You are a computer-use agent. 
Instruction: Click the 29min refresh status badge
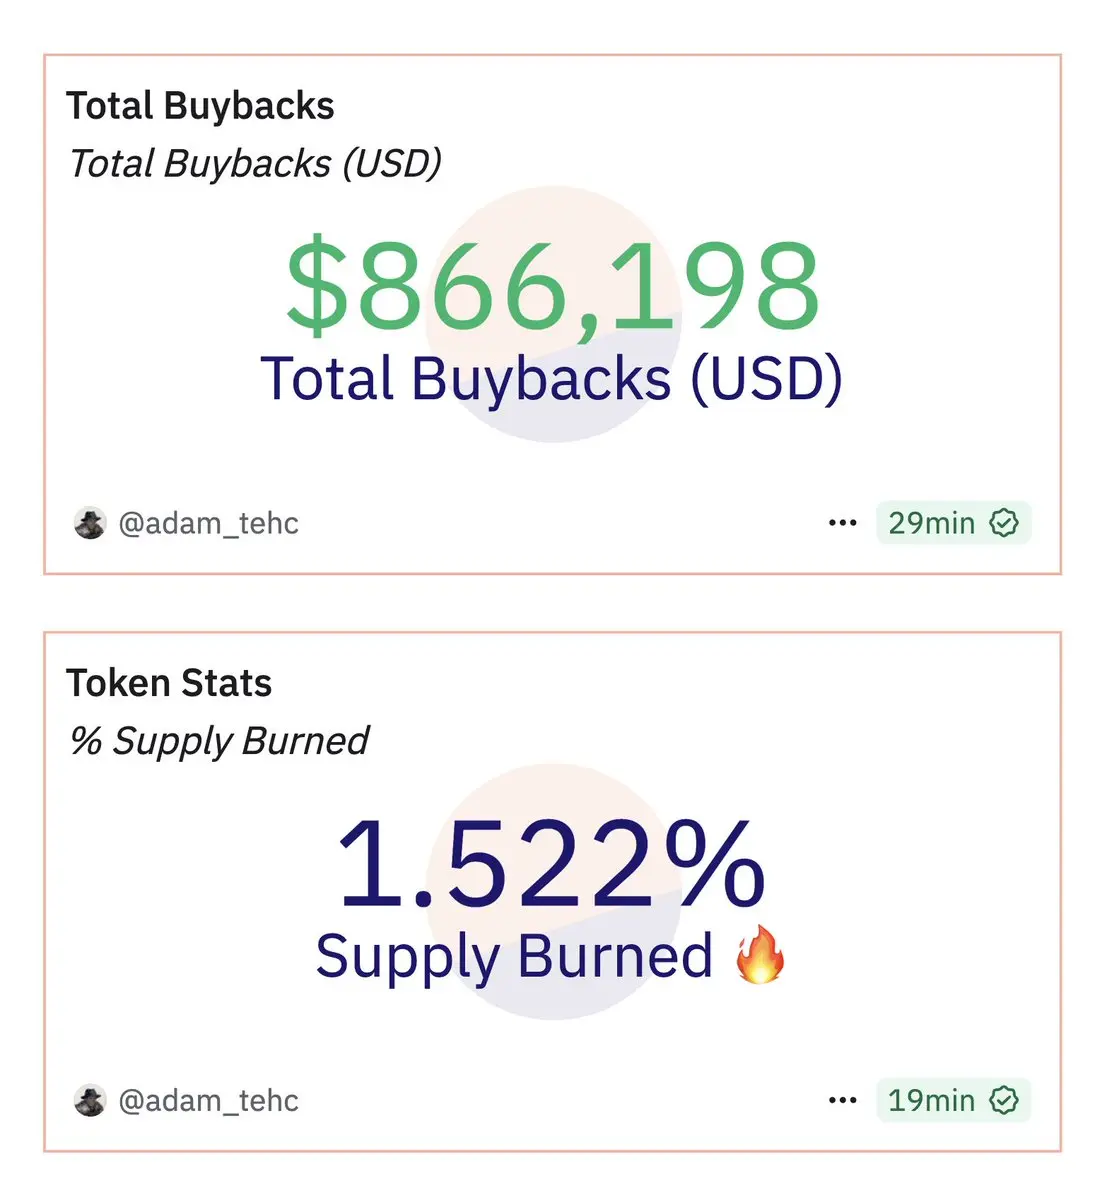tap(953, 523)
